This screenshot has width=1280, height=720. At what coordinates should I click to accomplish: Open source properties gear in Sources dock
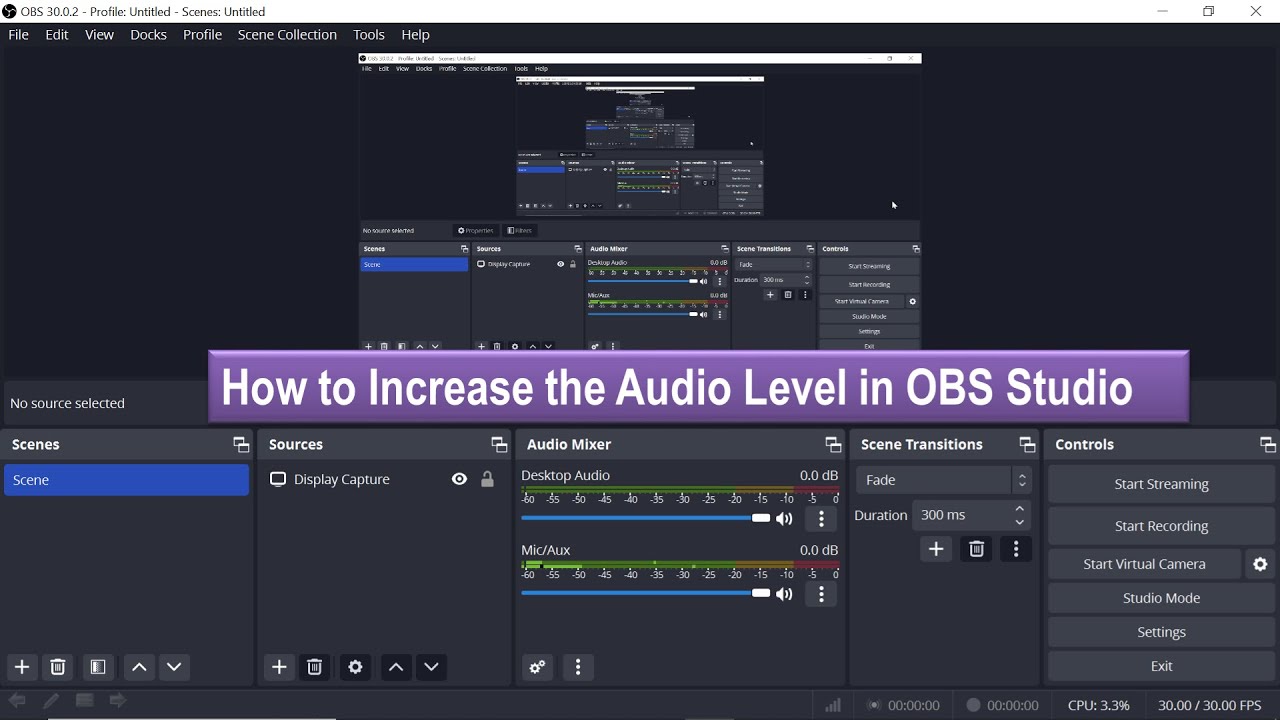tap(355, 667)
